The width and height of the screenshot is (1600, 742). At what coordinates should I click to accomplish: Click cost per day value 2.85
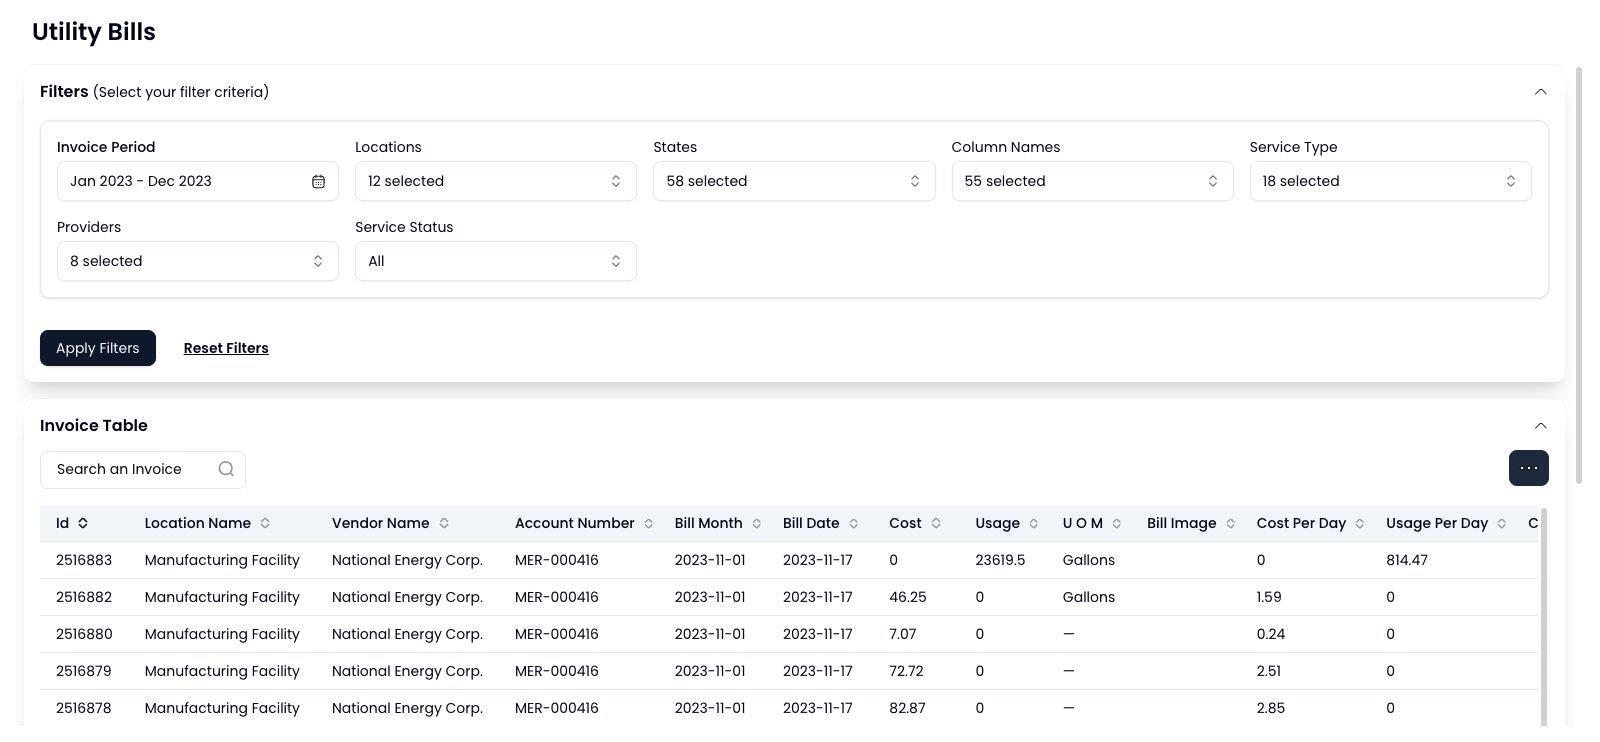pyautogui.click(x=1271, y=708)
